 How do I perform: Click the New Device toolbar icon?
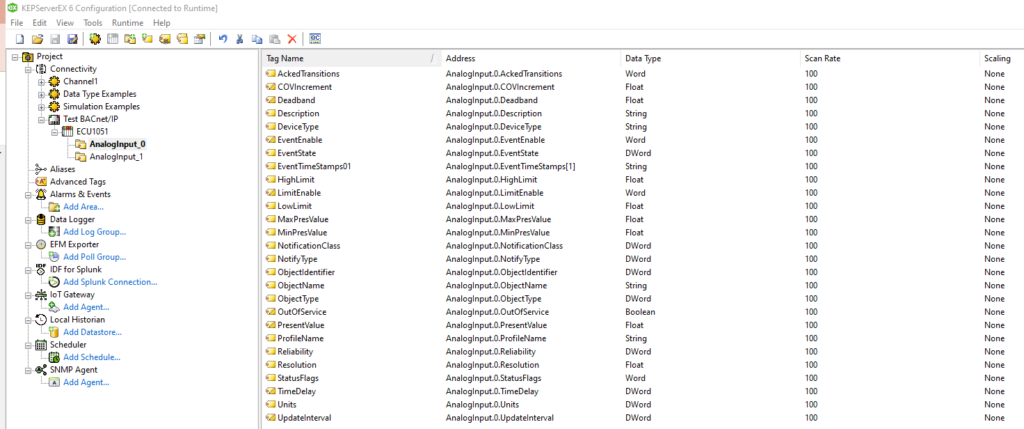coord(112,39)
